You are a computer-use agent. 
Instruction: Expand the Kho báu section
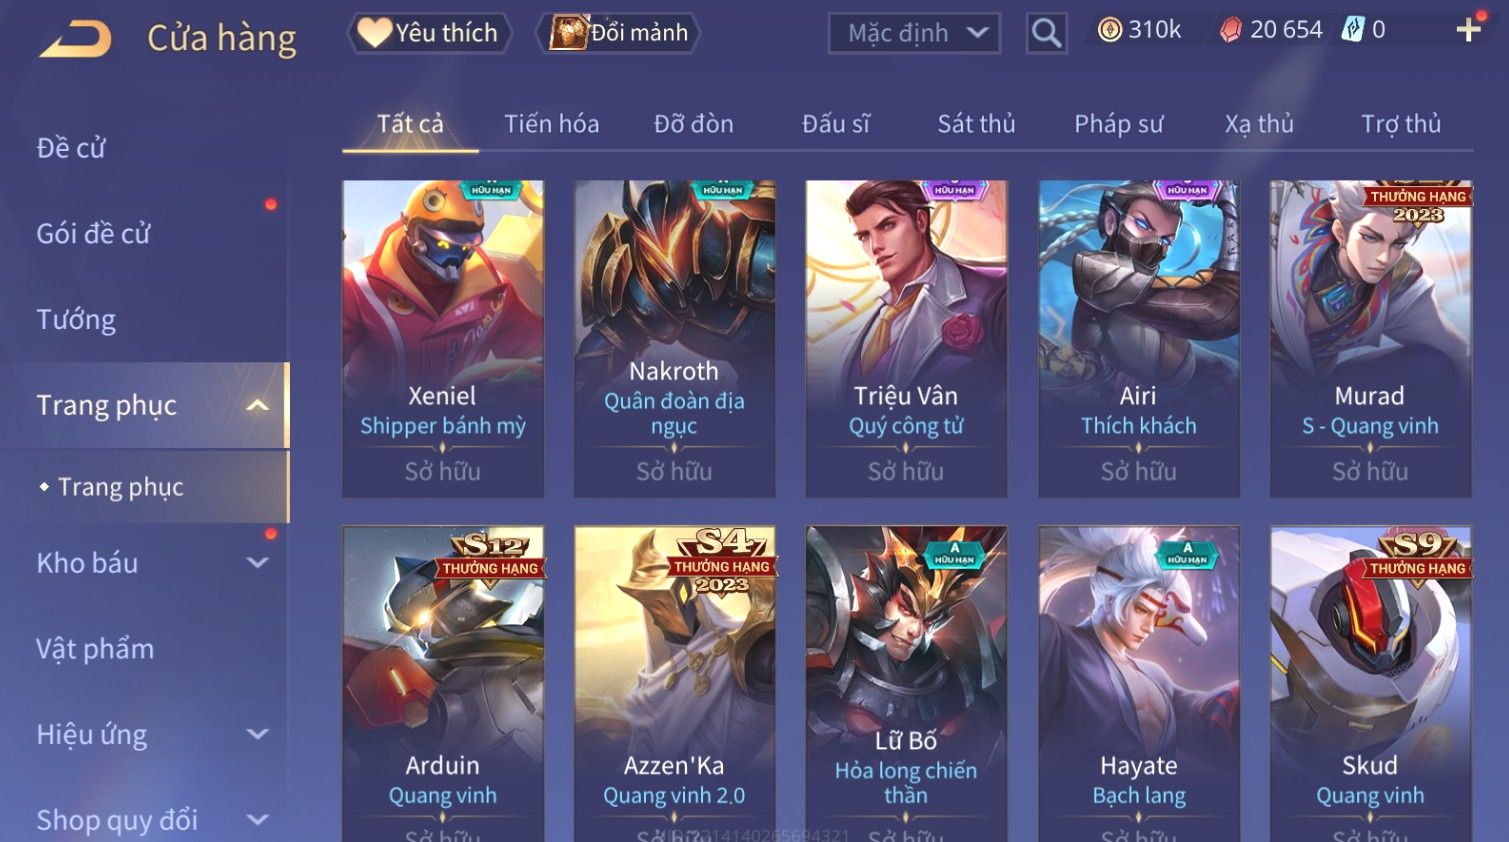pyautogui.click(x=257, y=563)
